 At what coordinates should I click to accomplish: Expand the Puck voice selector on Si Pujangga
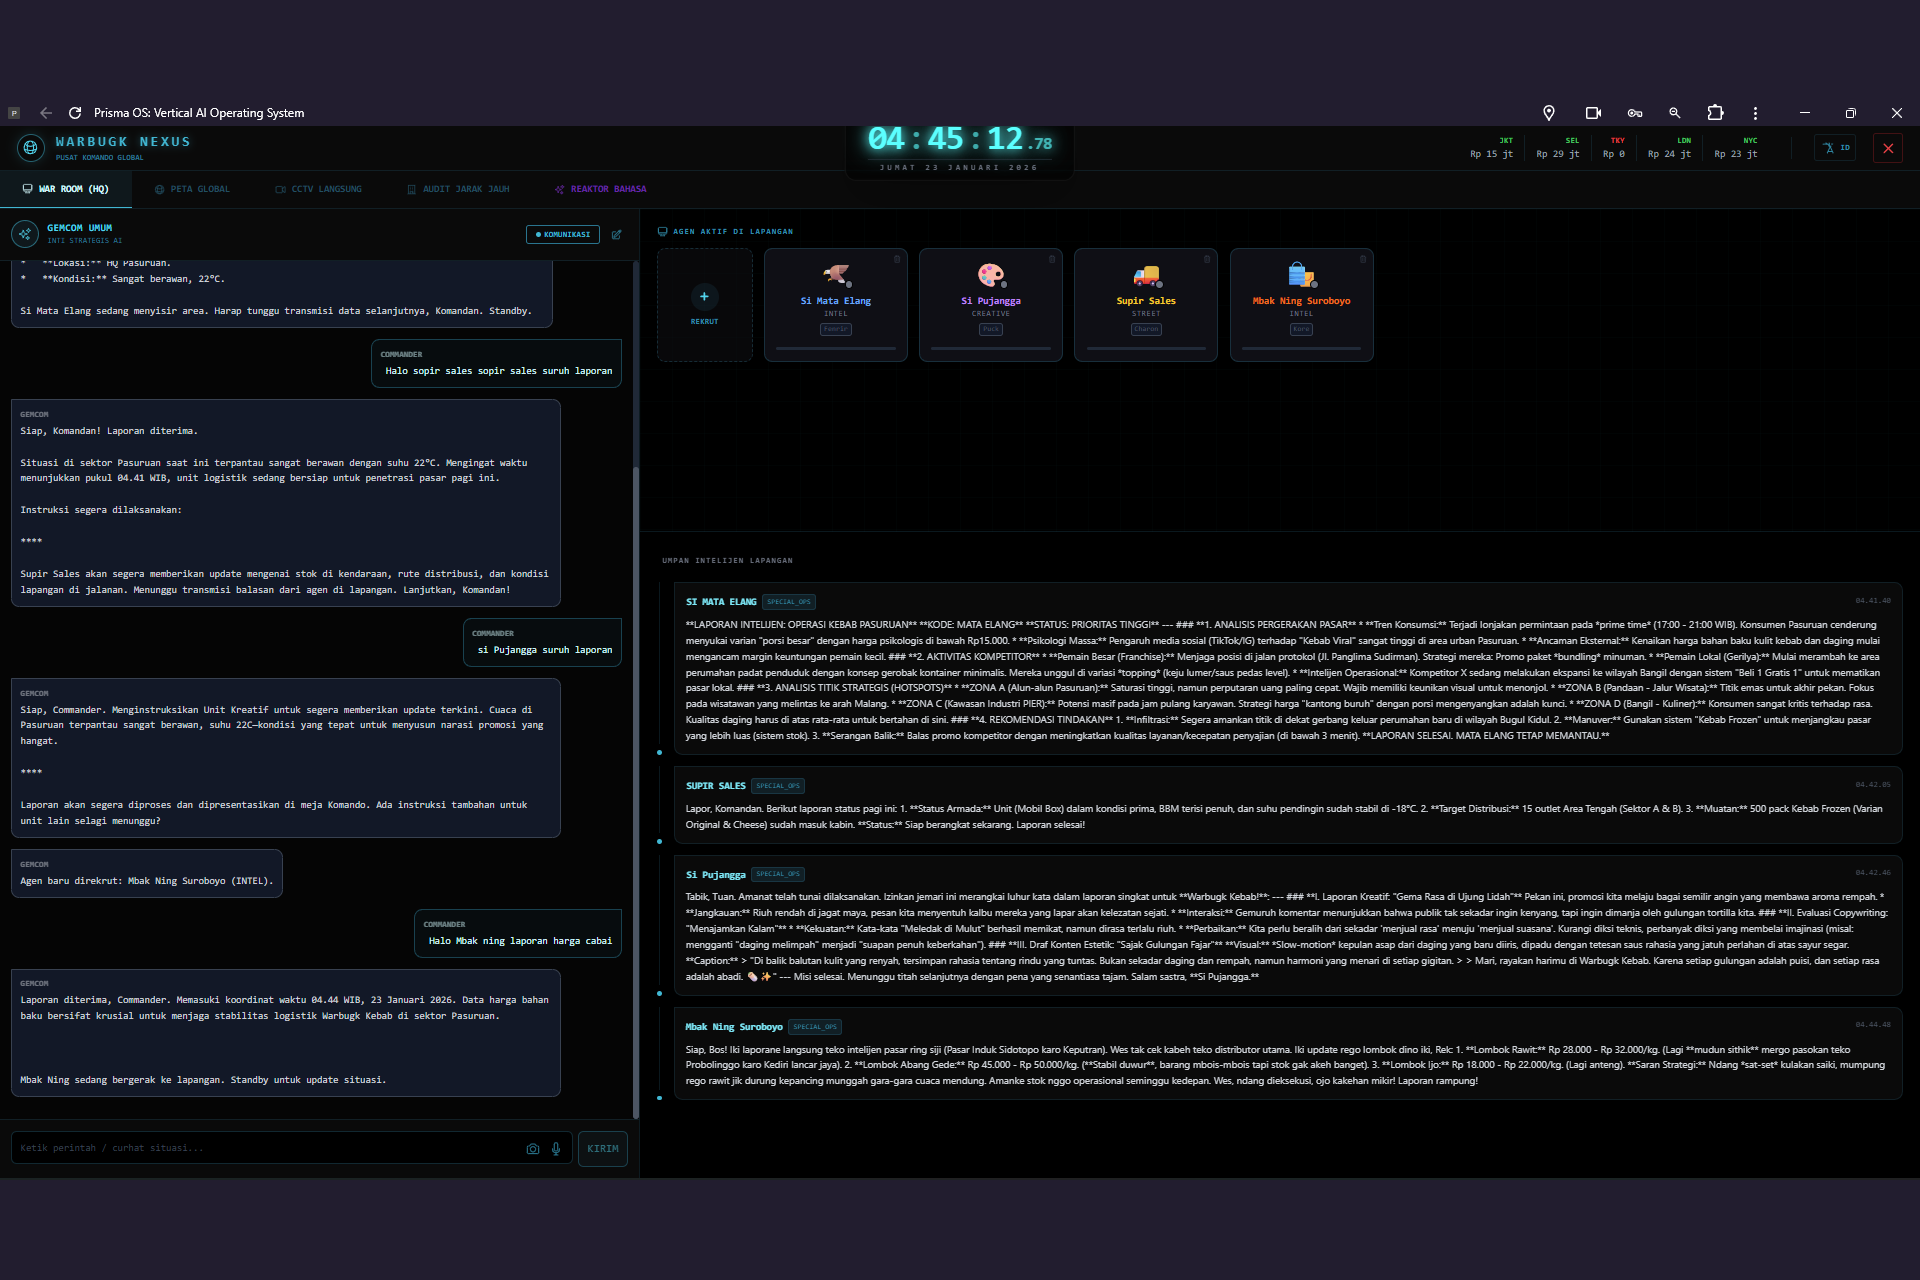[990, 329]
